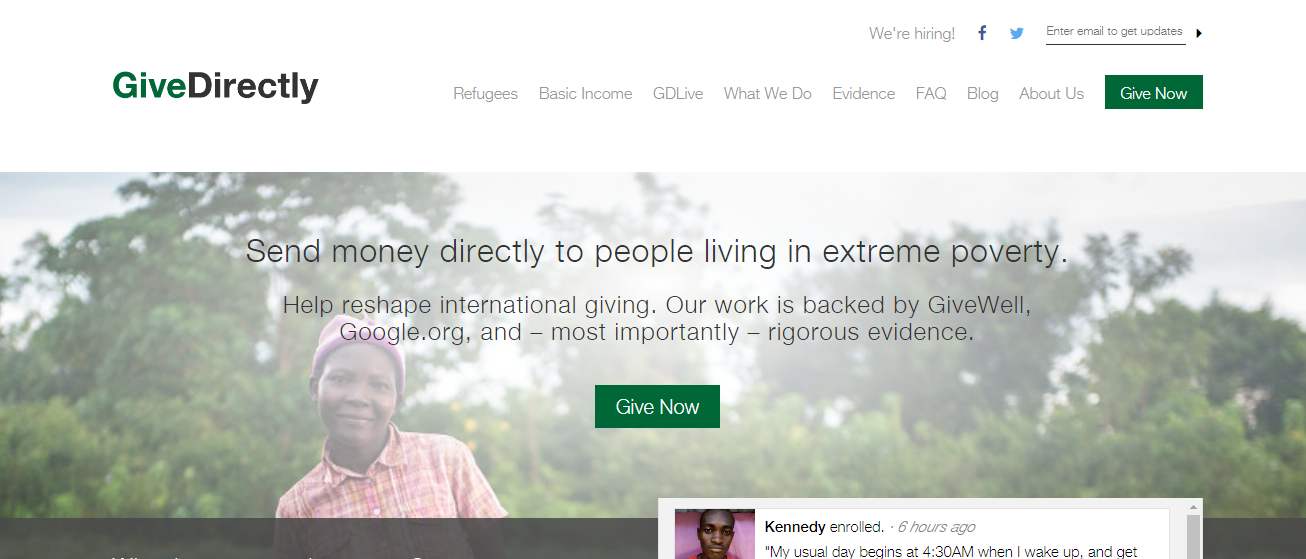Open Kennedy's profile thumbnail photo
The width and height of the screenshot is (1306, 559).
point(715,534)
